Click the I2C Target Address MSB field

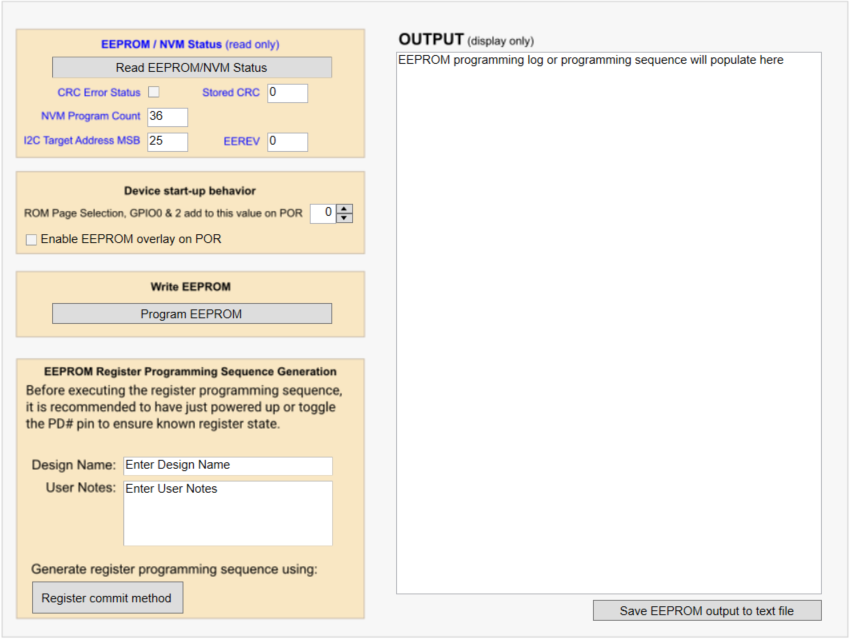coord(166,141)
